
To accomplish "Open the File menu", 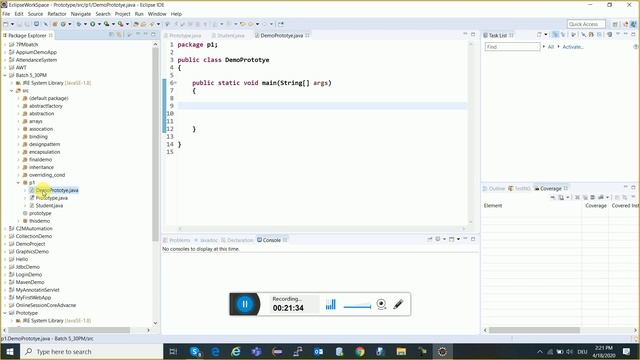I will (6, 14).
